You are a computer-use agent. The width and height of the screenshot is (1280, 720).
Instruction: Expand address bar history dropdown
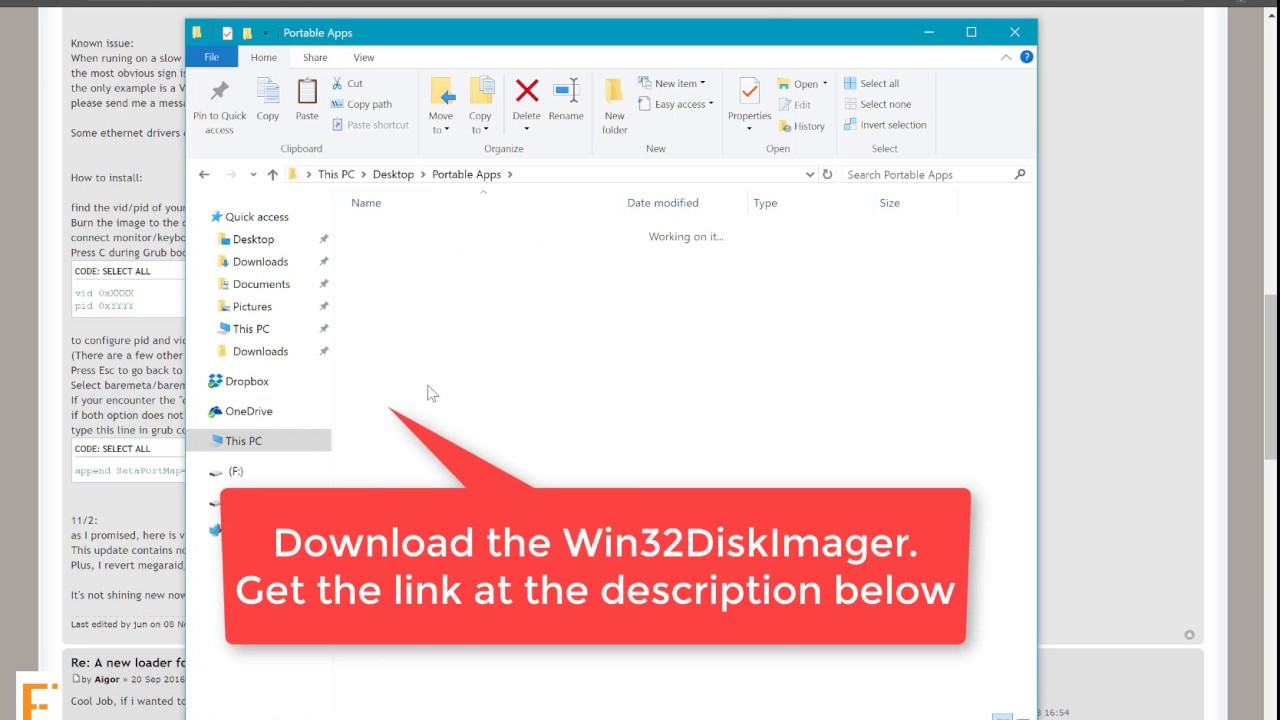point(810,174)
